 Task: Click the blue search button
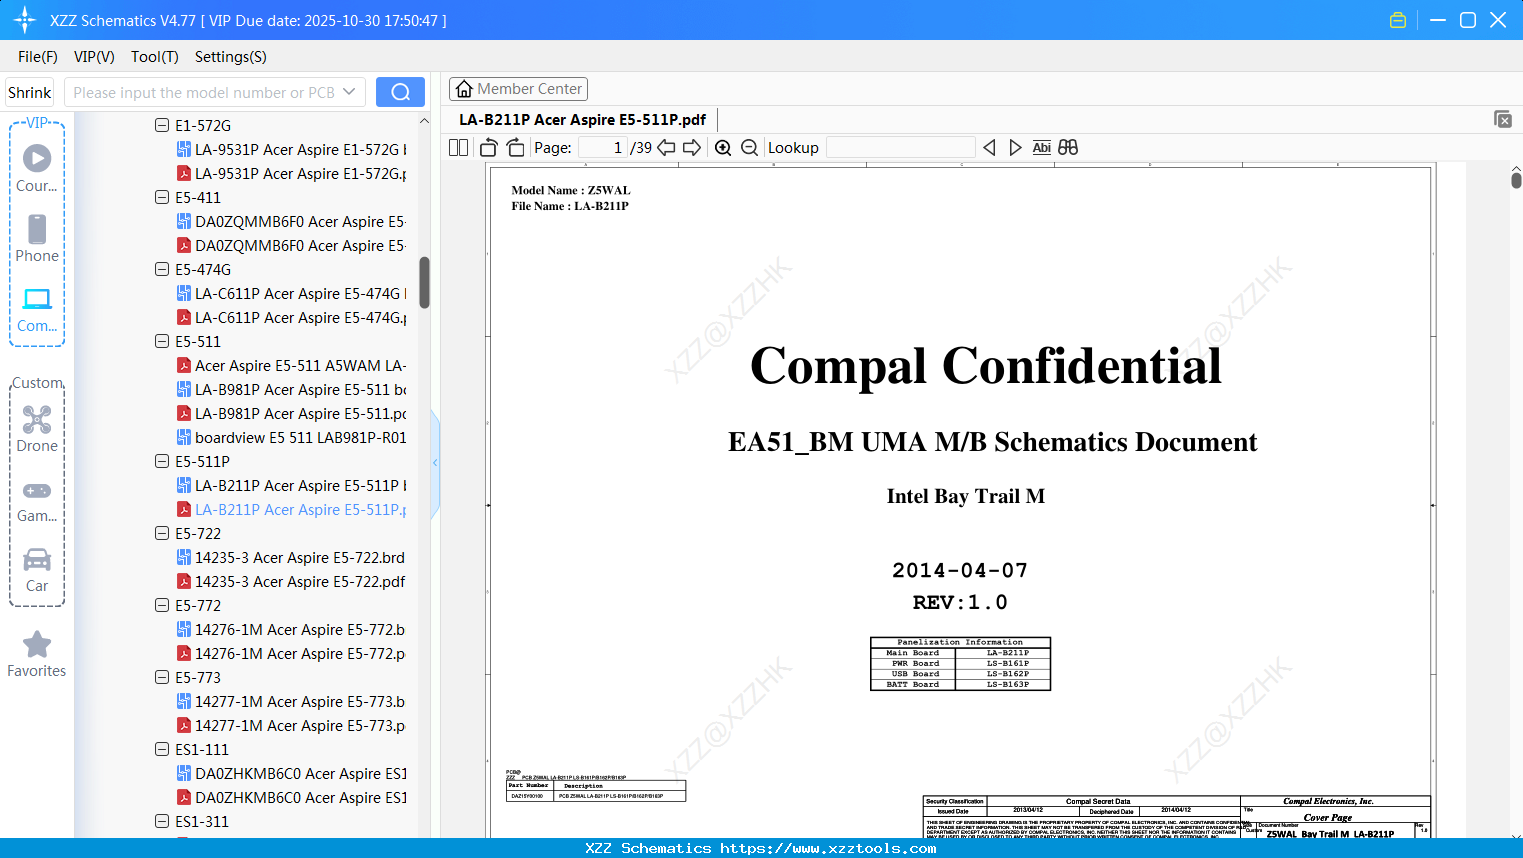(400, 92)
